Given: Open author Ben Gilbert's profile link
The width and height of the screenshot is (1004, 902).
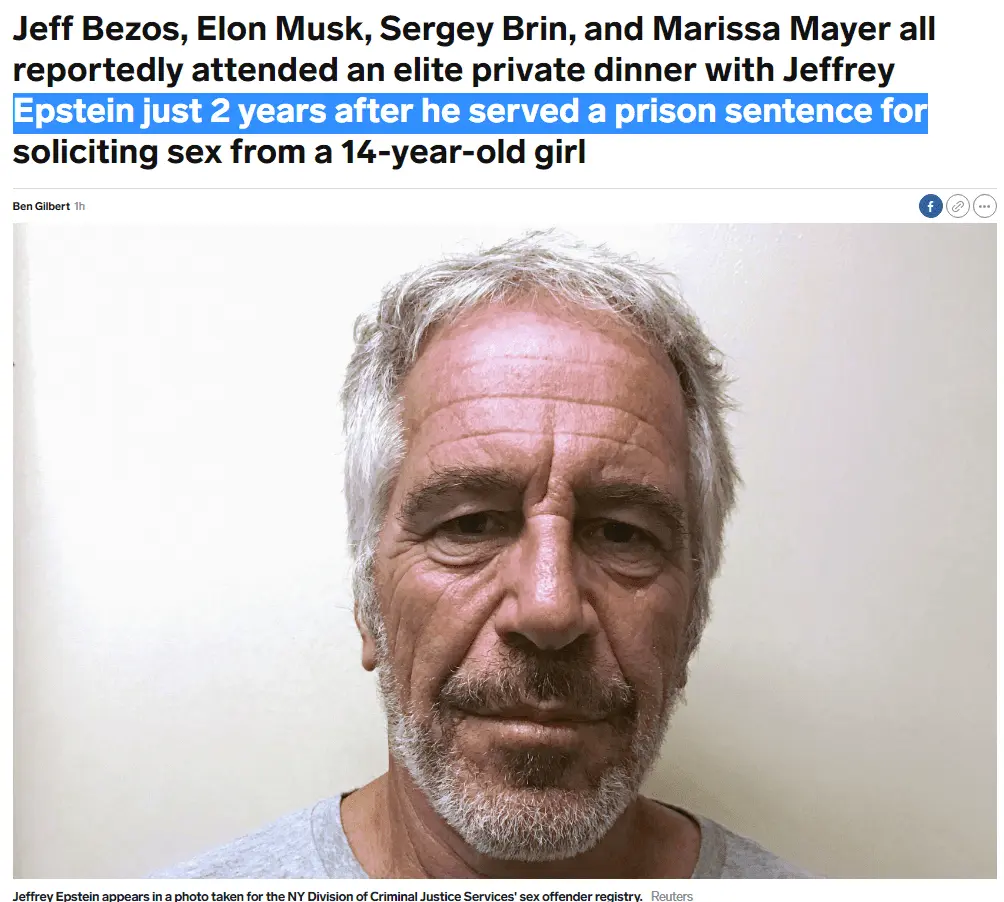Looking at the screenshot, I should 41,206.
